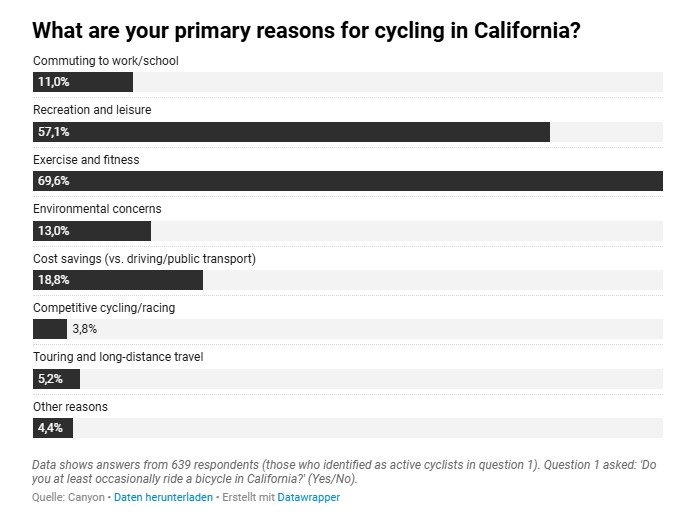
Task: Click the 69,6% value label
Action: [x=53, y=181]
